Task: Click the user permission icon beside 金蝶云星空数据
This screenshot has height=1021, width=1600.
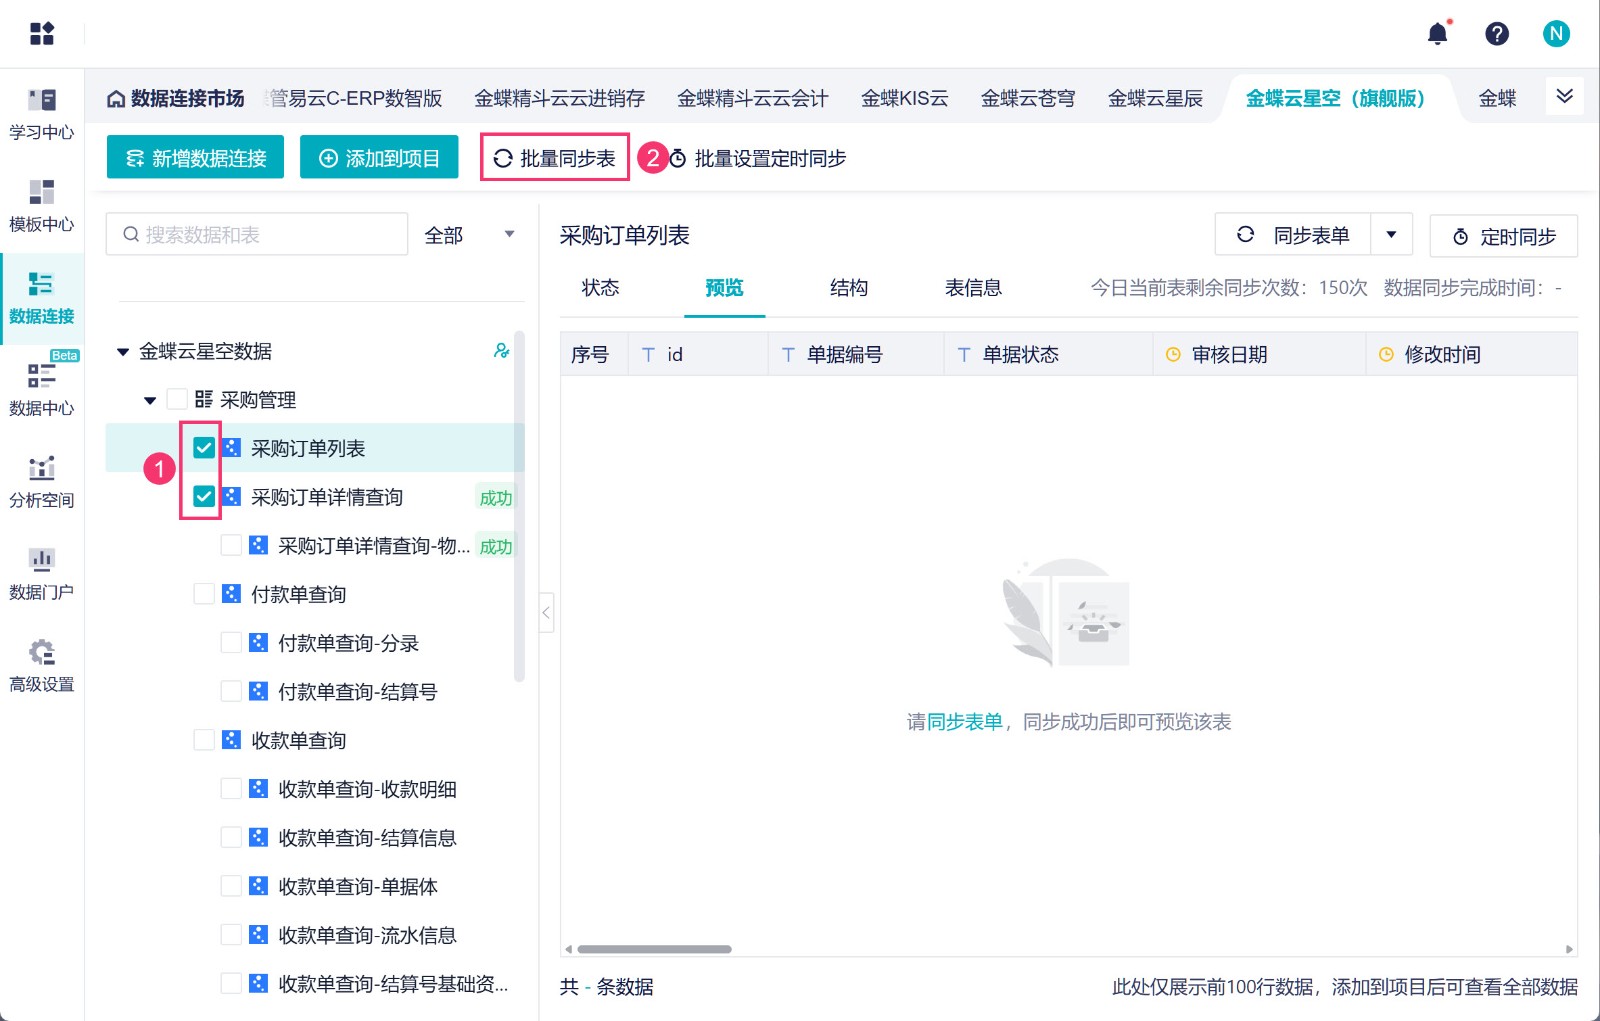Action: pos(501,351)
